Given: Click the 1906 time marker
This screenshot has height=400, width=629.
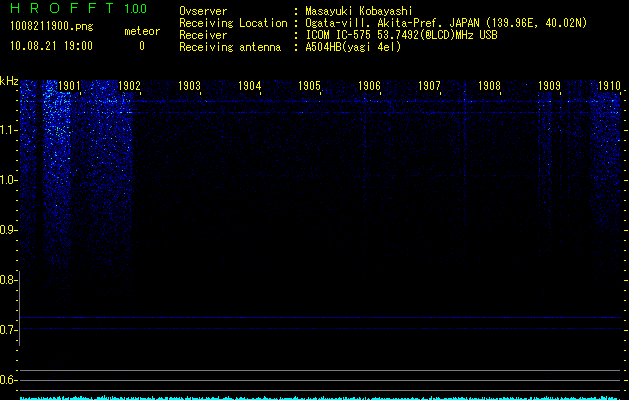Looking at the screenshot, I should pyautogui.click(x=369, y=85).
